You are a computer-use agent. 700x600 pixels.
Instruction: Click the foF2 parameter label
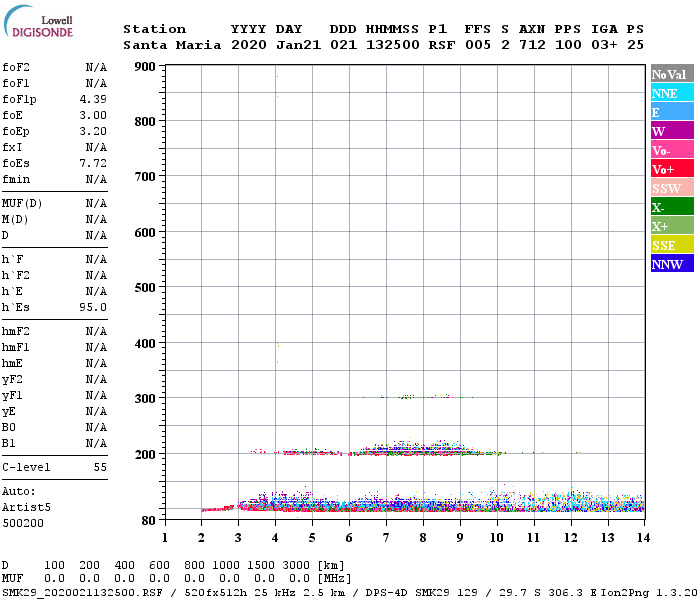(x=16, y=67)
